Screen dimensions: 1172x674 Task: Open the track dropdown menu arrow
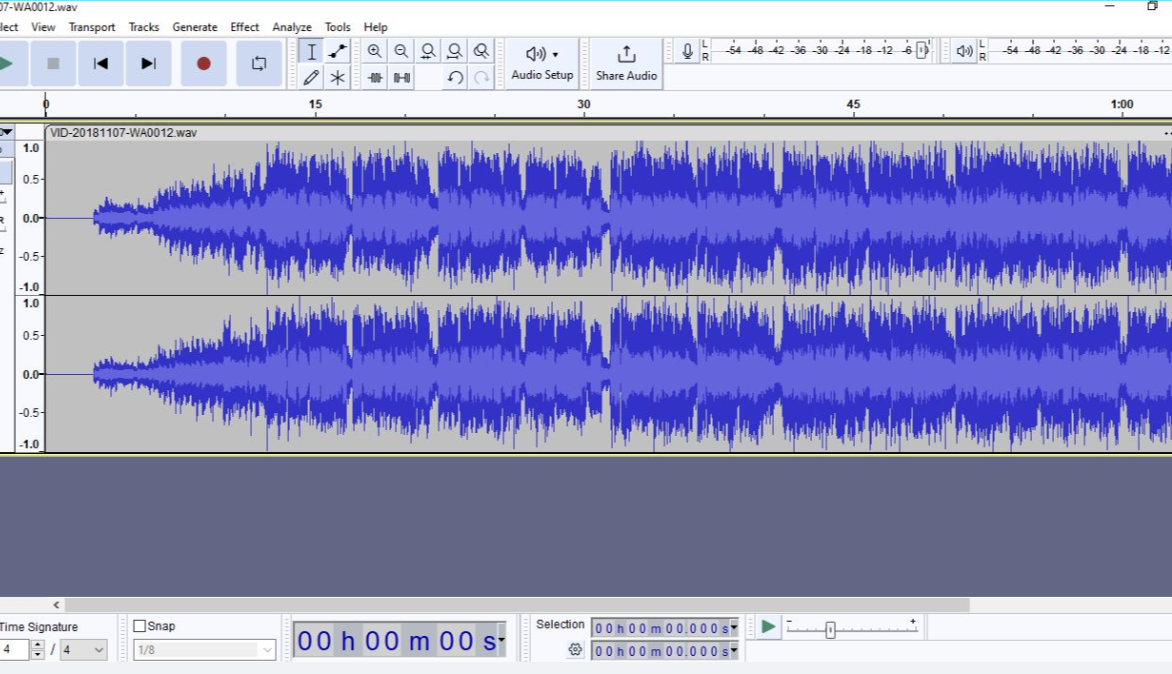click(6, 132)
